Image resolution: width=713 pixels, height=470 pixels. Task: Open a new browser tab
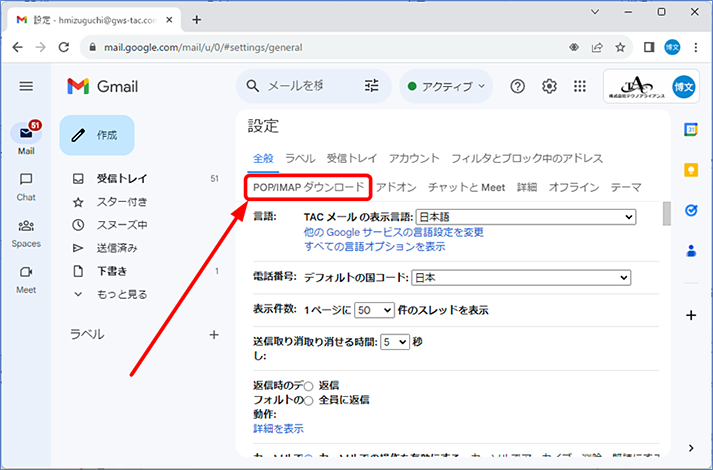196,20
